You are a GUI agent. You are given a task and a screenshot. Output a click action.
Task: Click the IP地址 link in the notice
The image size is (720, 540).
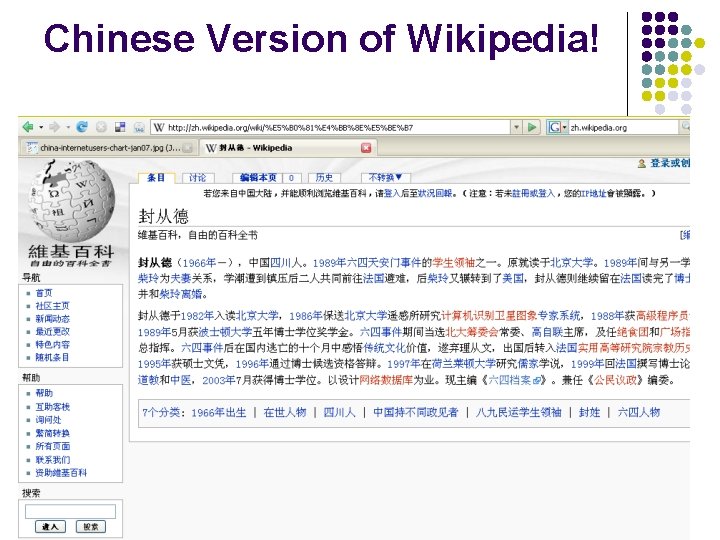point(593,193)
